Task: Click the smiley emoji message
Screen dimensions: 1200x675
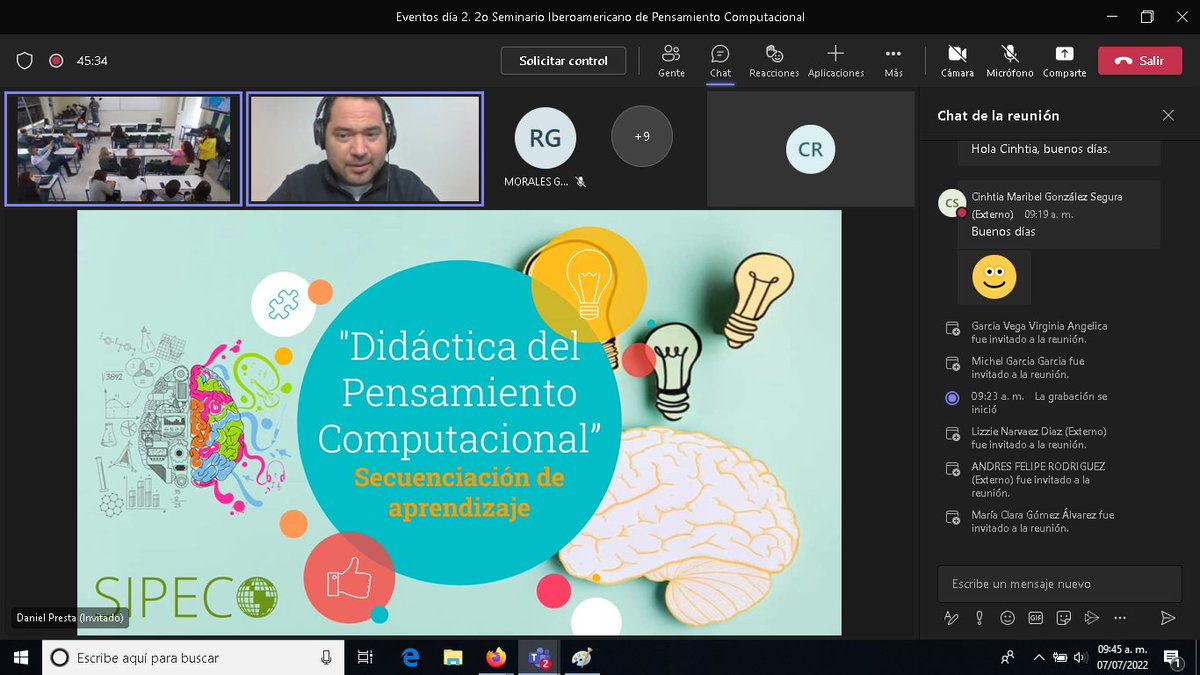Action: point(994,277)
